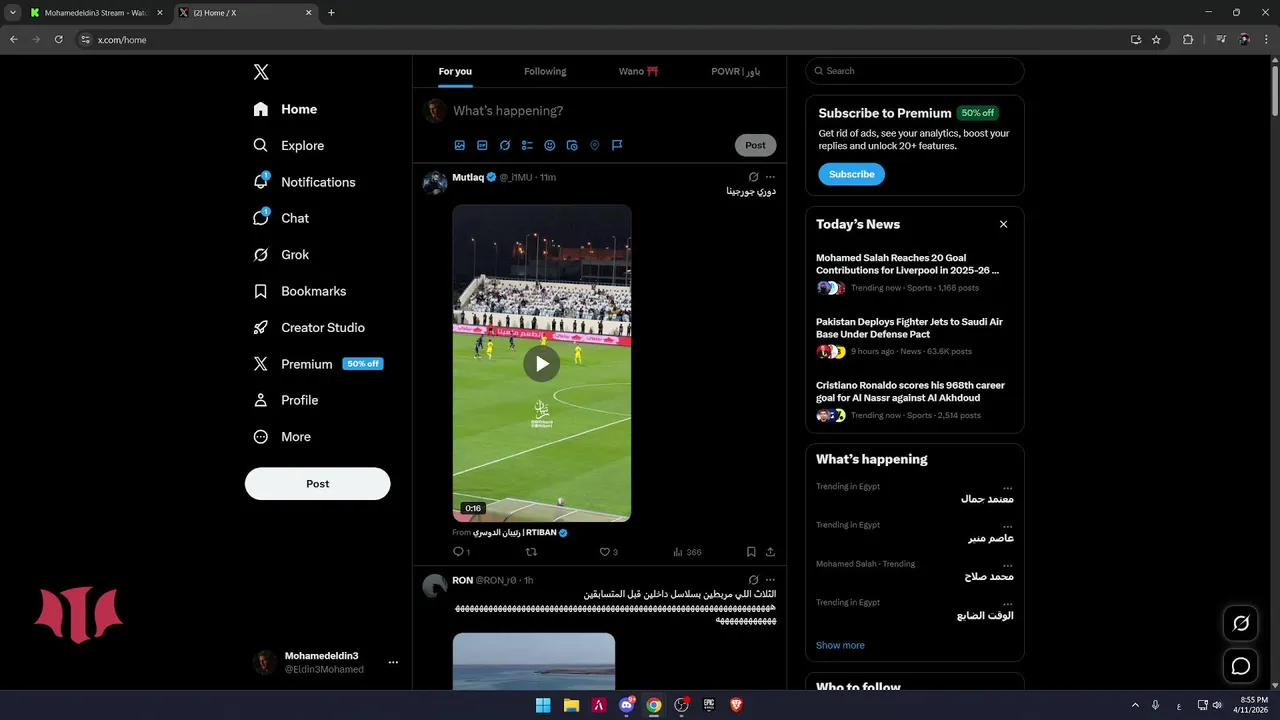Open the Premium page in the sidebar

(x=318, y=364)
